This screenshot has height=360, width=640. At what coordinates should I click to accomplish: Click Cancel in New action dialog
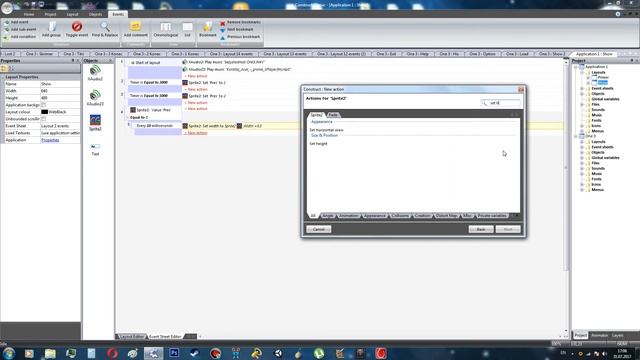pos(318,229)
